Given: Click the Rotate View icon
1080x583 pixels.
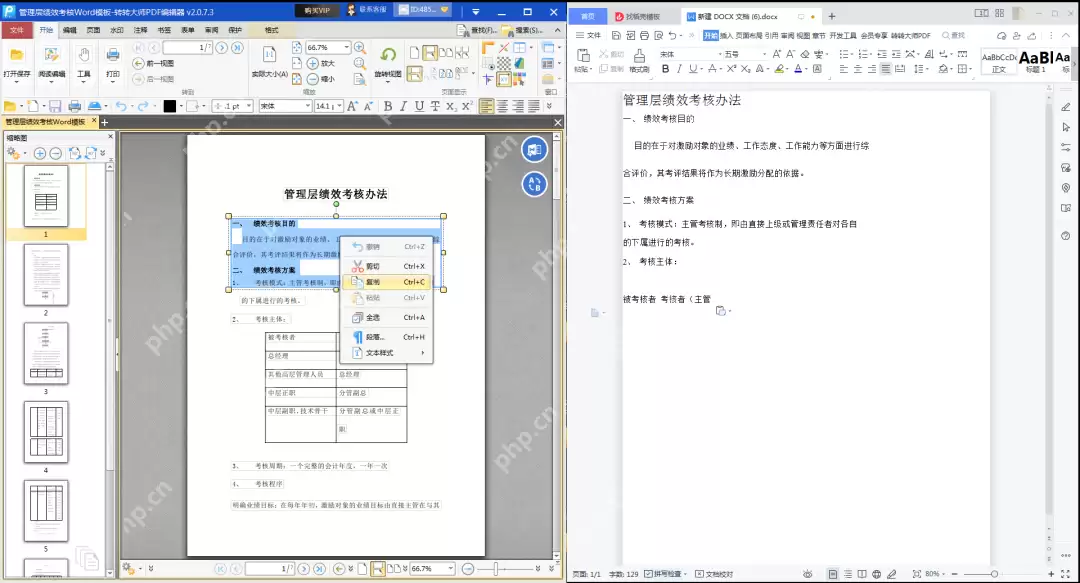Looking at the screenshot, I should coord(388,55).
